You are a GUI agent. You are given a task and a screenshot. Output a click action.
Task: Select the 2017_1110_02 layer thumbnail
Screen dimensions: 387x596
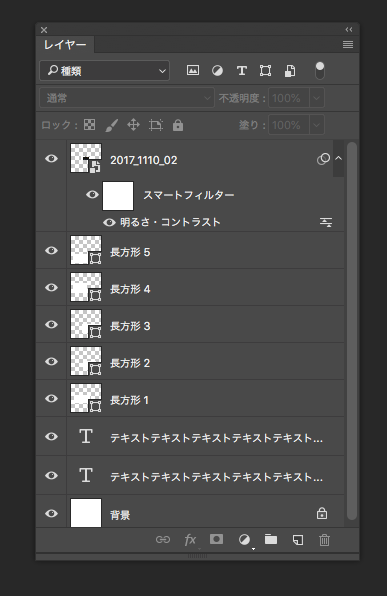click(x=86, y=158)
